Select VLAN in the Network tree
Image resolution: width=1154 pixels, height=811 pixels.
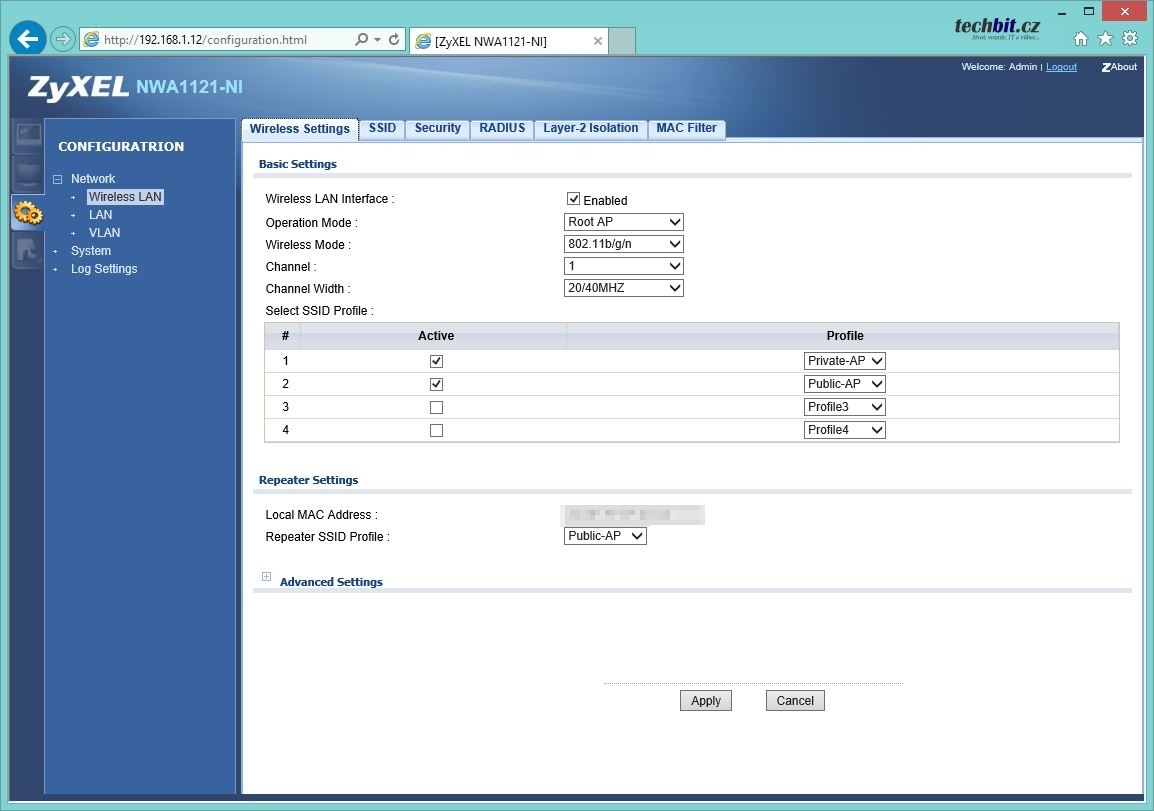coord(104,233)
